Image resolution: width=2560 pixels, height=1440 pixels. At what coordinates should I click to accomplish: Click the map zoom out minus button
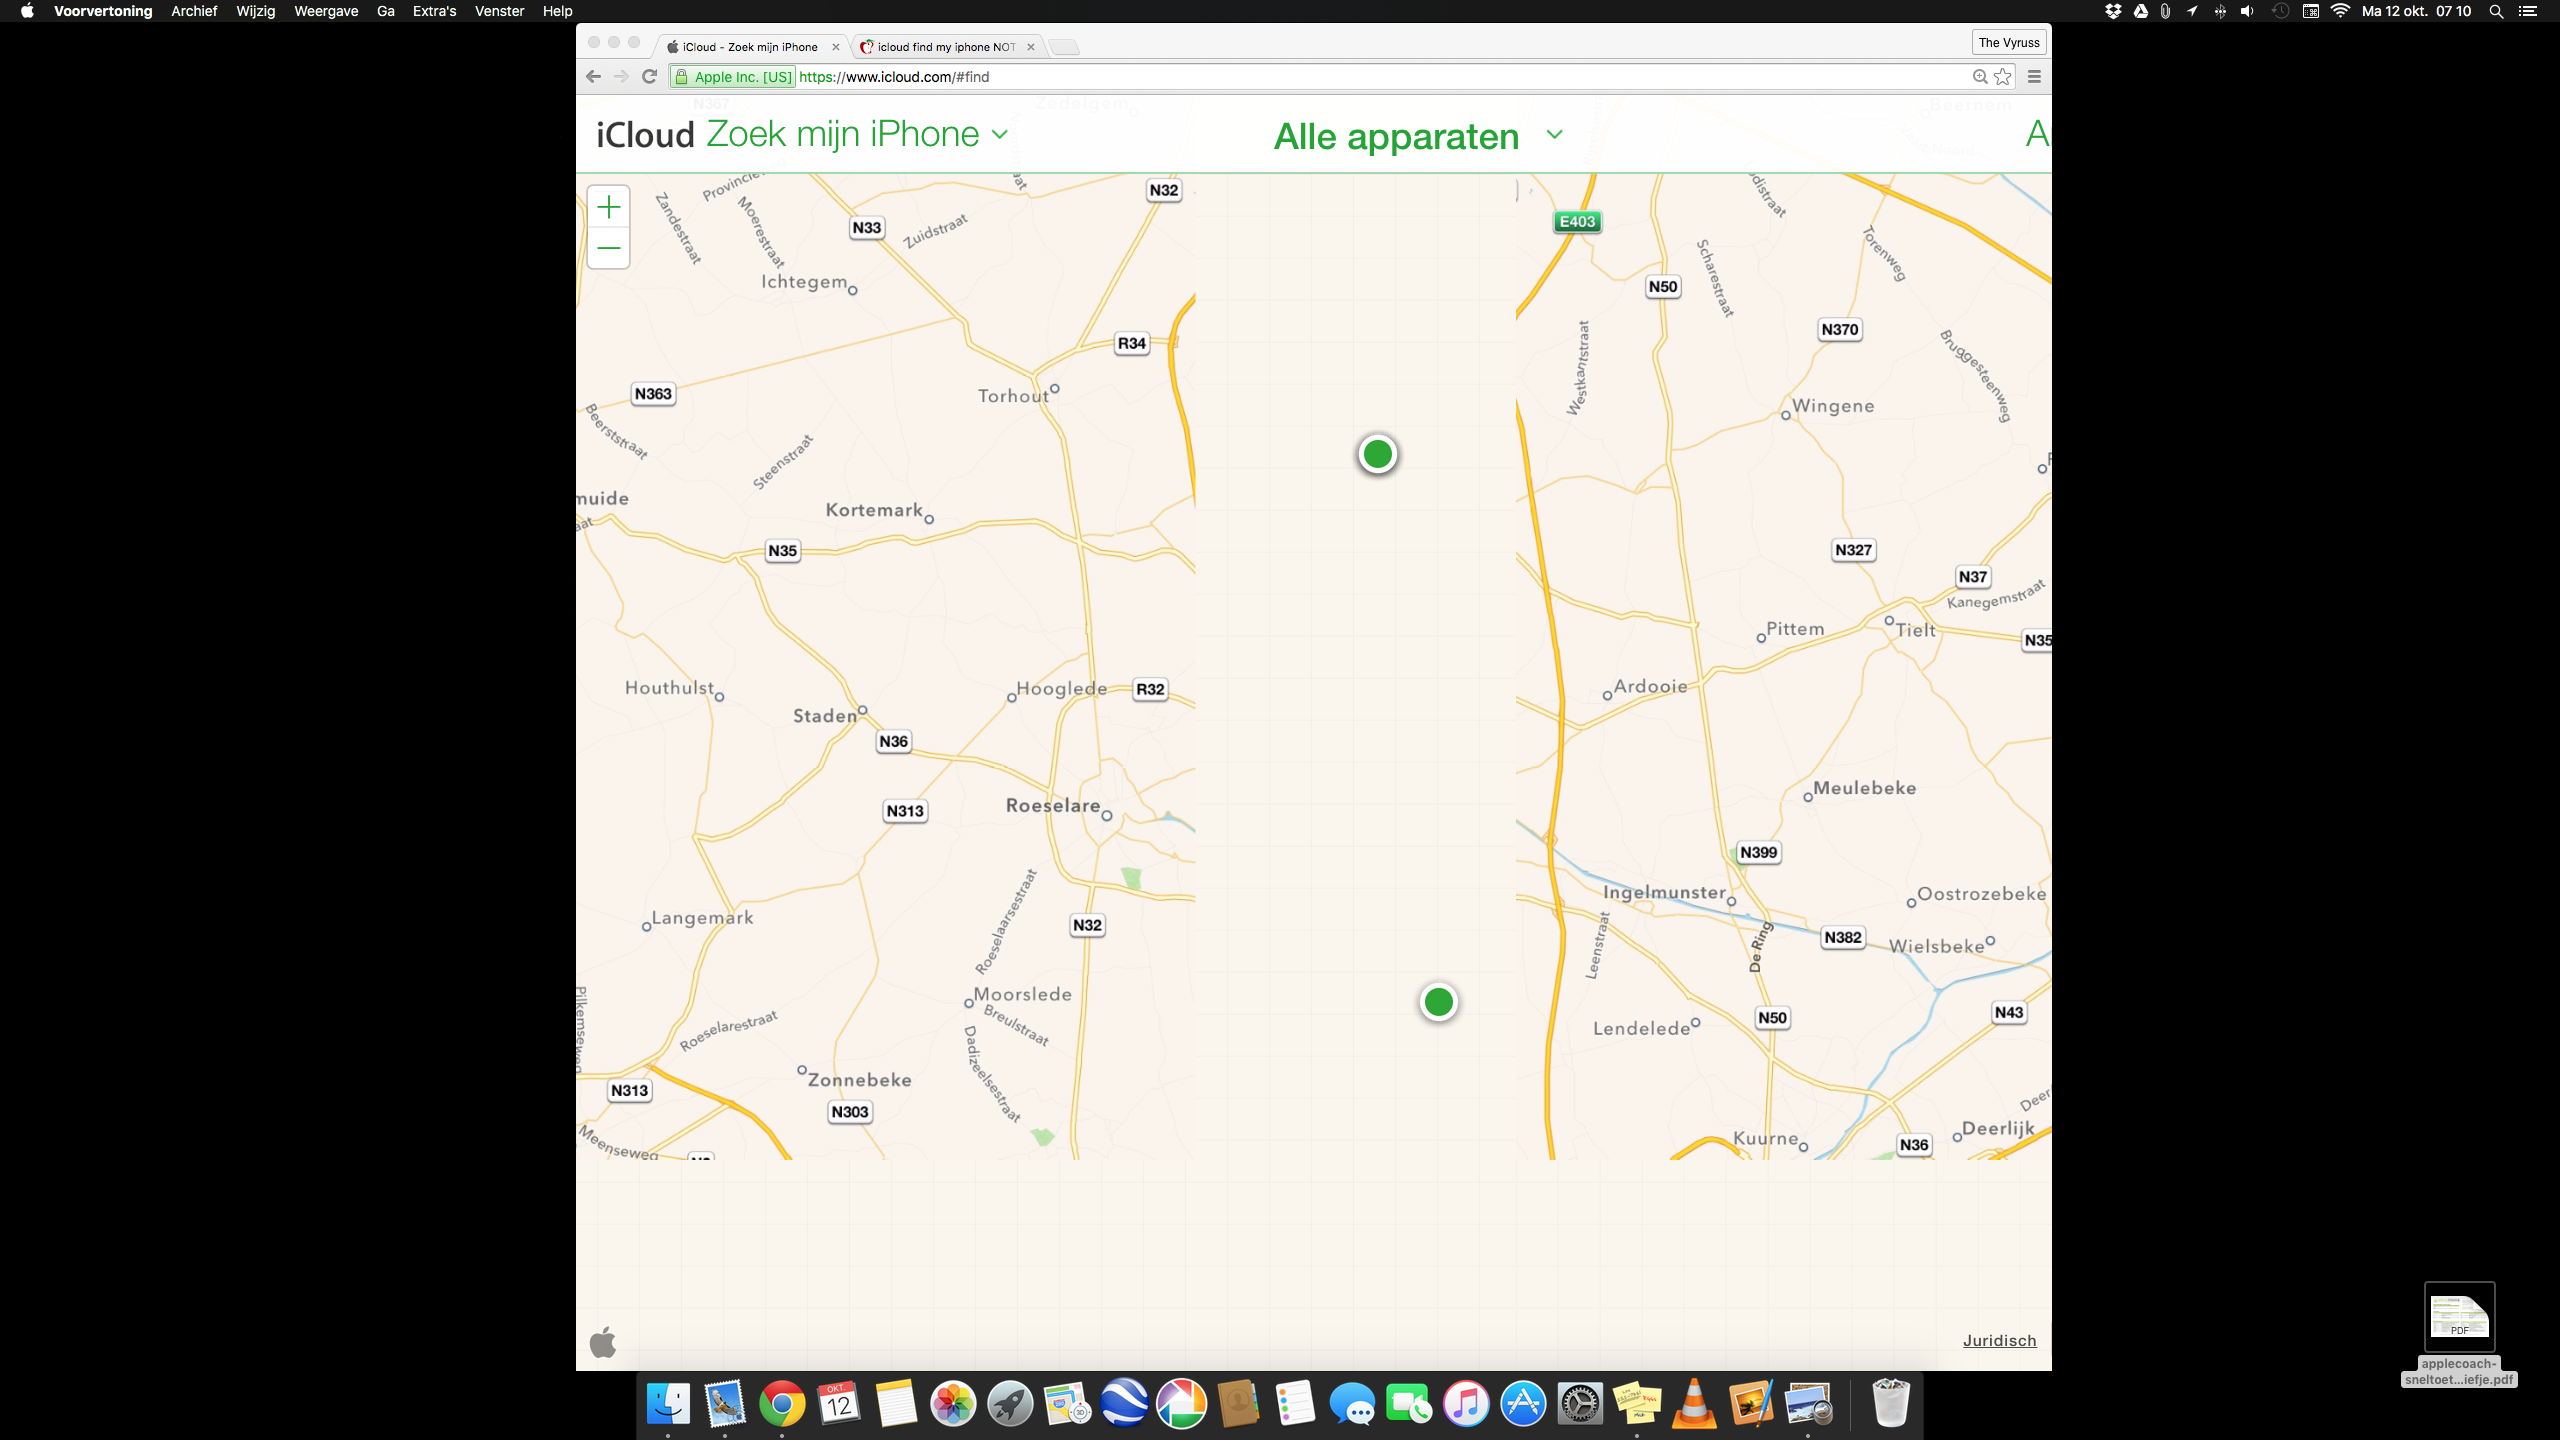(x=608, y=248)
